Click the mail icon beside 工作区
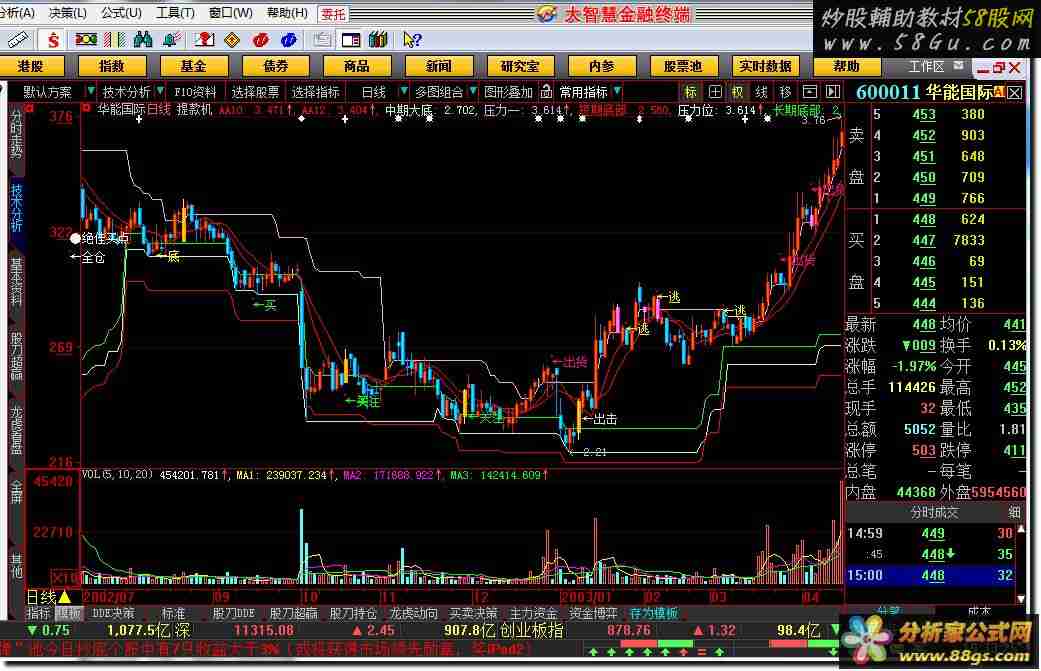Screen dimensions: 1041x671 pos(958,65)
